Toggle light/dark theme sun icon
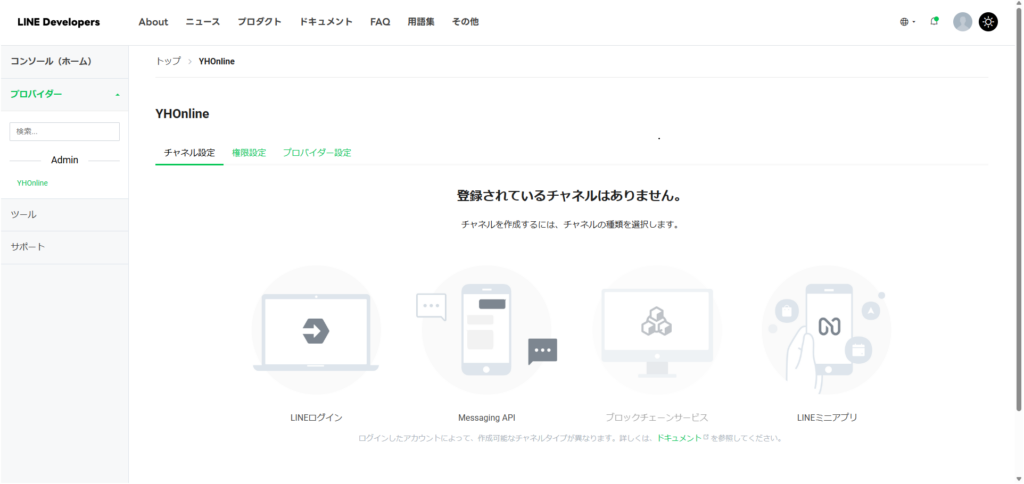 pos(988,22)
